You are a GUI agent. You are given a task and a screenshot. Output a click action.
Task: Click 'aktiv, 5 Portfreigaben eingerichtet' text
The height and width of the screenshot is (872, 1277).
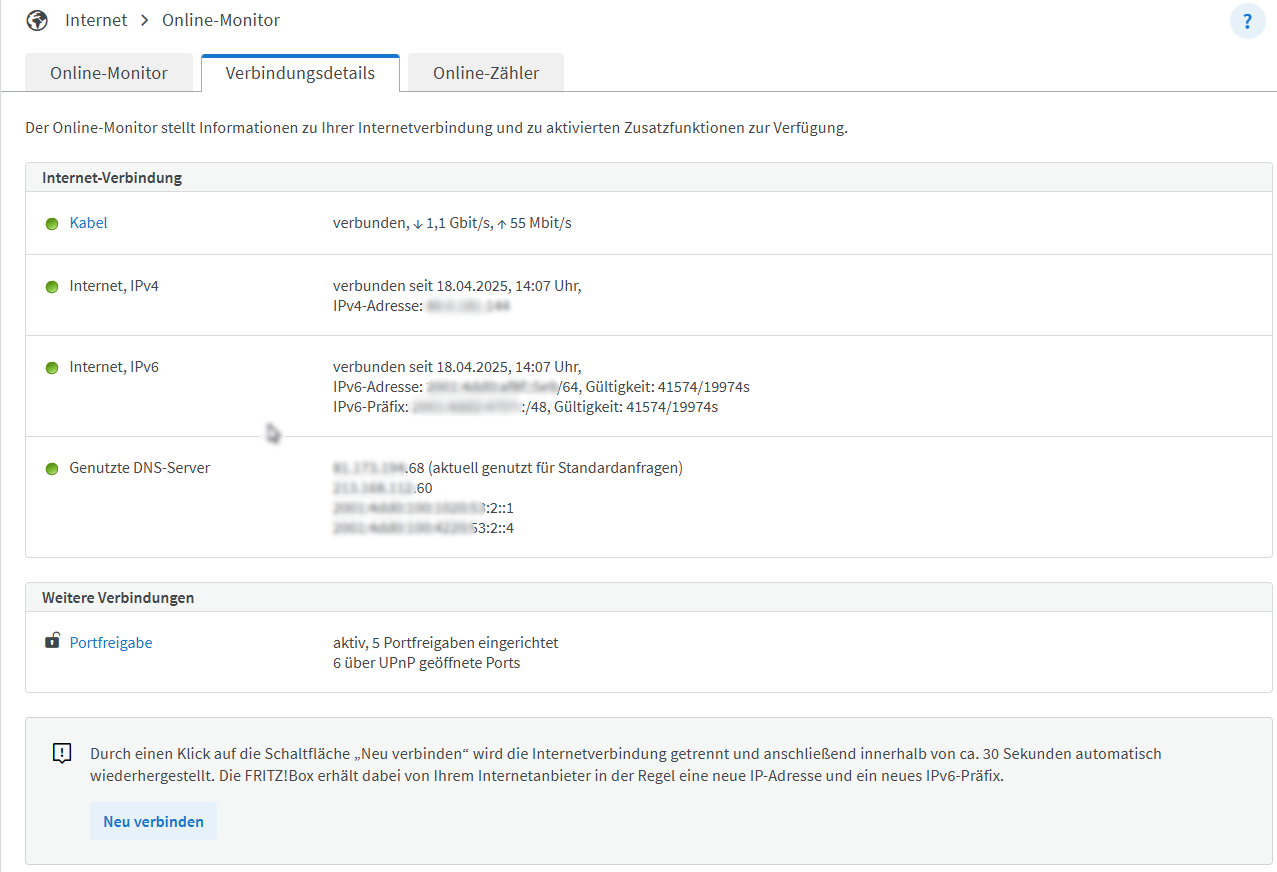point(446,643)
